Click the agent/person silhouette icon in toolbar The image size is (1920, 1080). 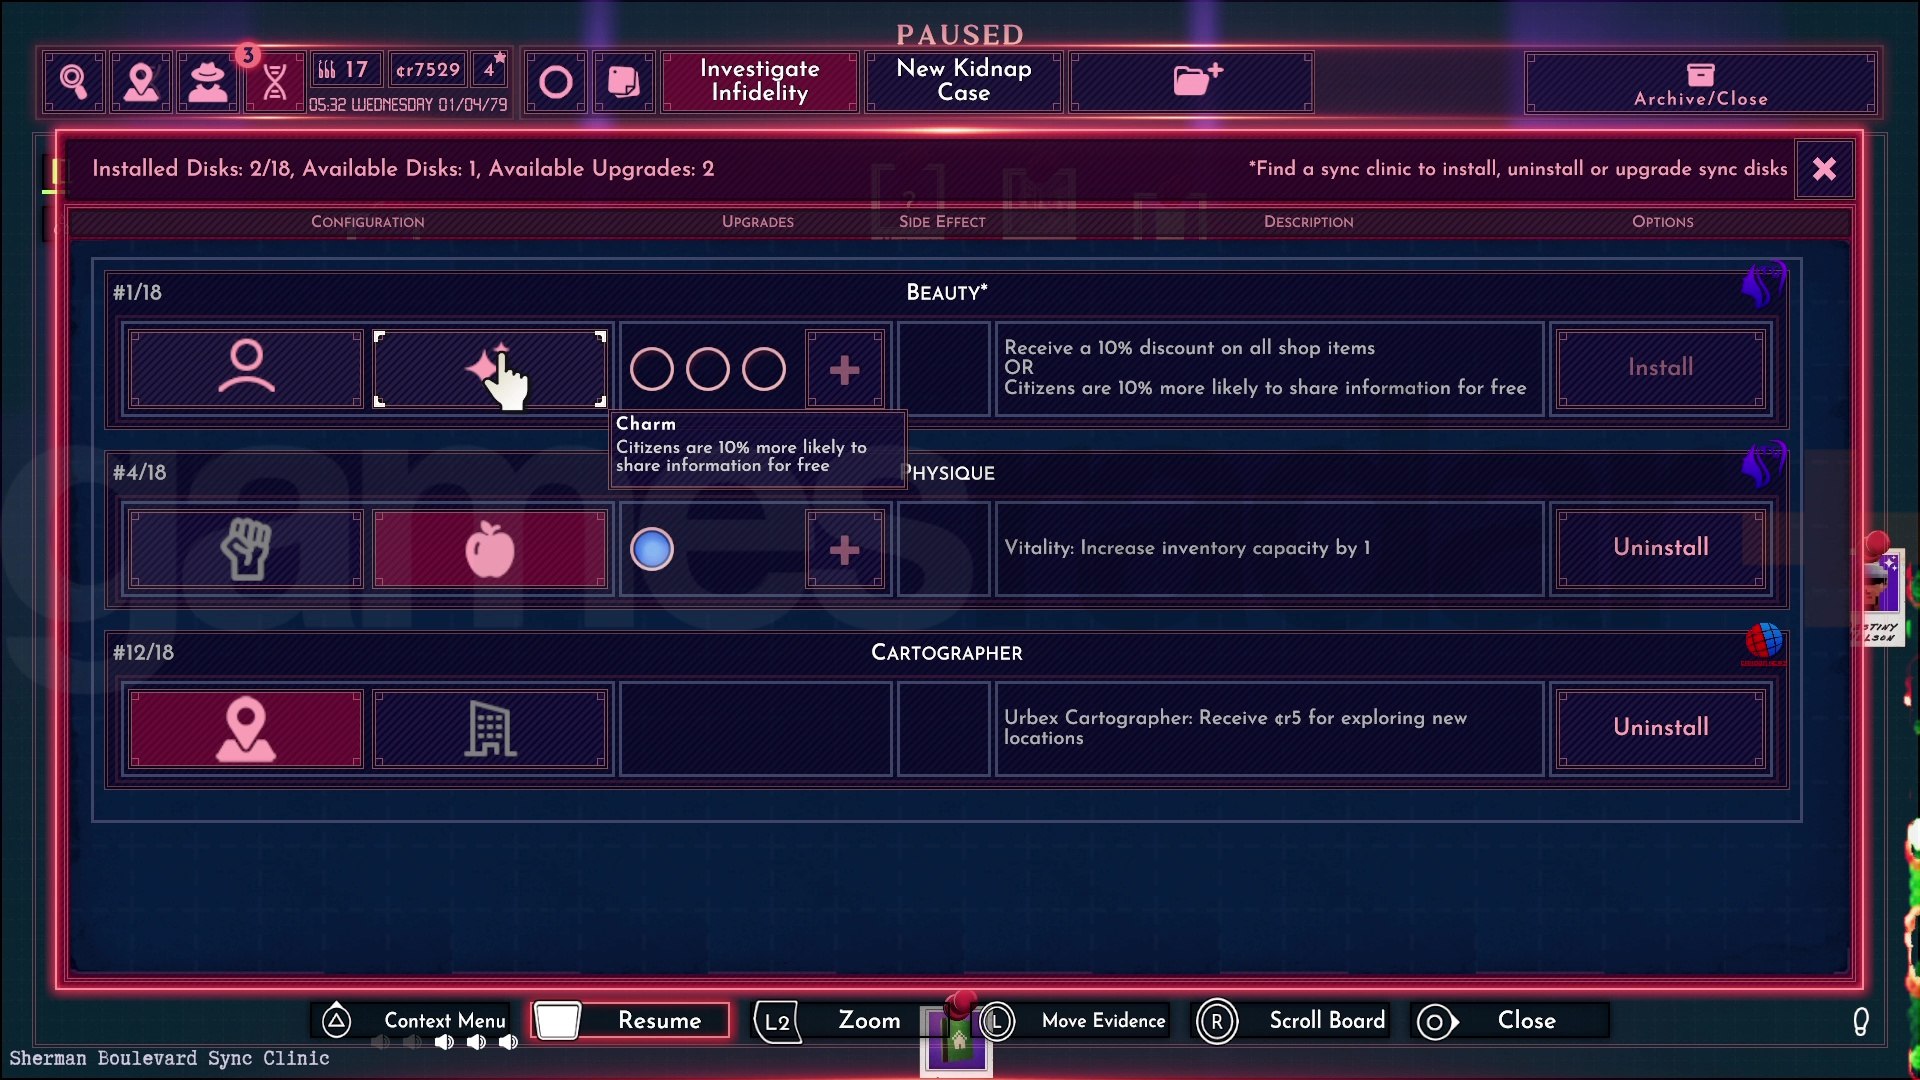[207, 80]
